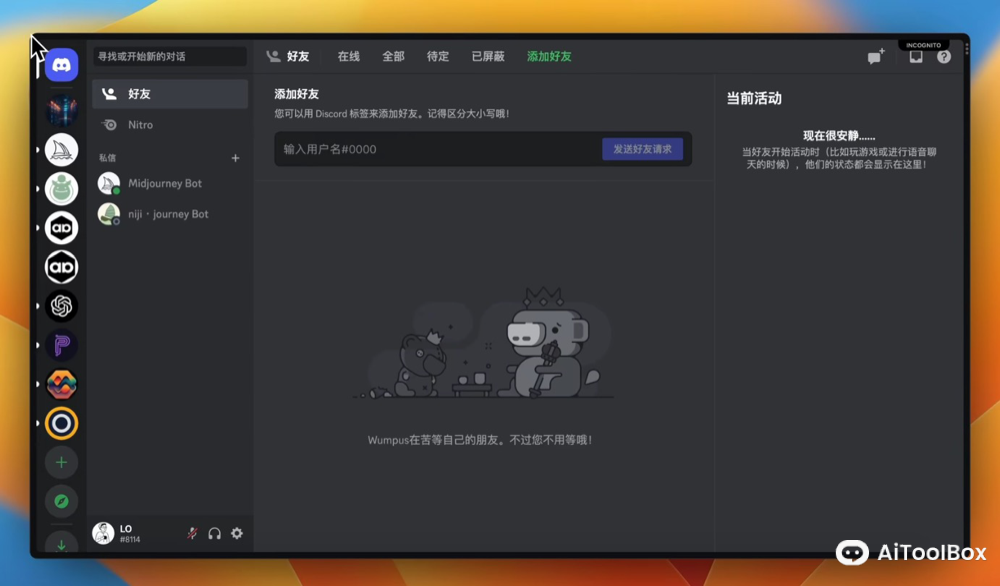Viewport: 1000px width, 586px height.
Task: Open the second 'ab' logo server
Action: pyautogui.click(x=61, y=267)
